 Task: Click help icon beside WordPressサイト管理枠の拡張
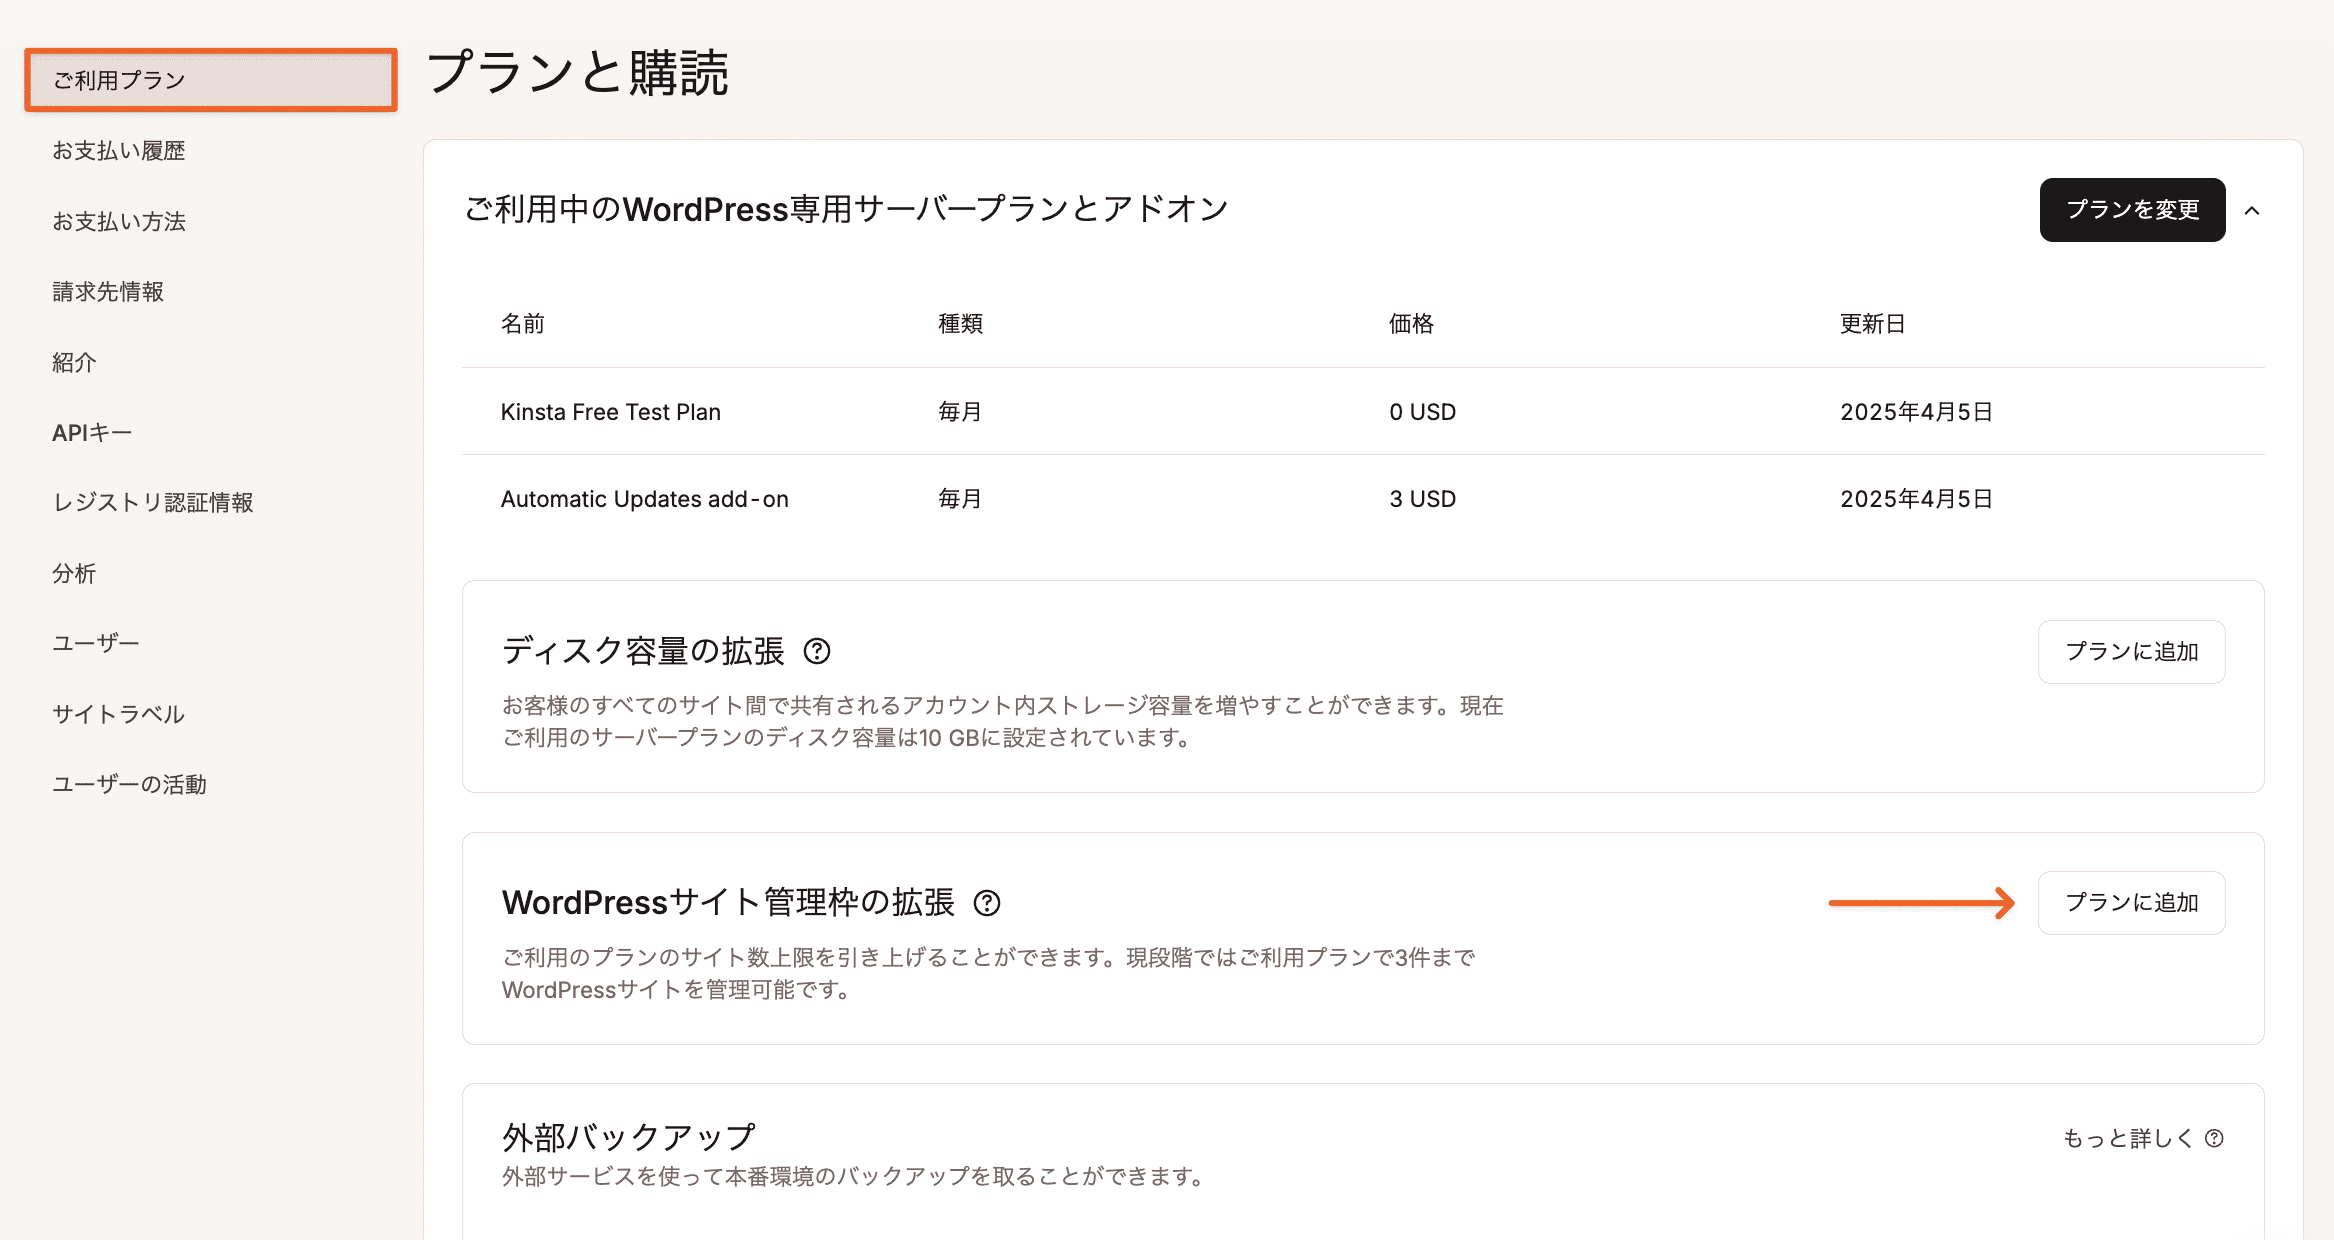(x=987, y=903)
